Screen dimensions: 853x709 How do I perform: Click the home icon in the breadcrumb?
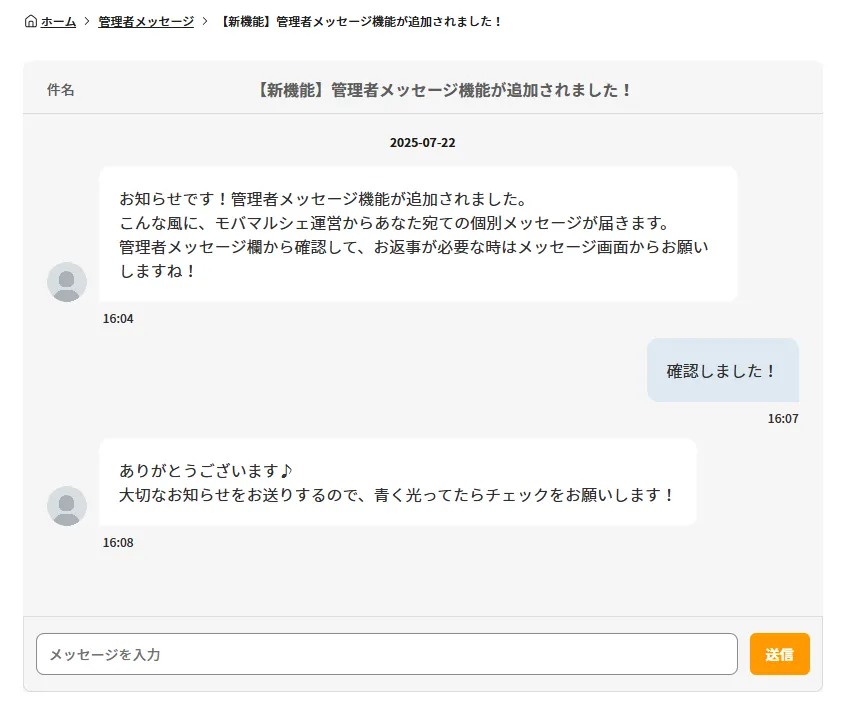click(x=31, y=21)
